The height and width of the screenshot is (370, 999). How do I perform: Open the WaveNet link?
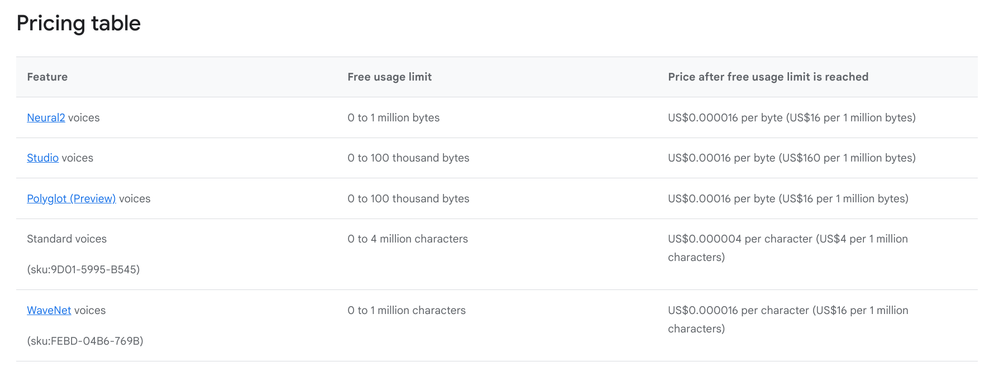(48, 311)
